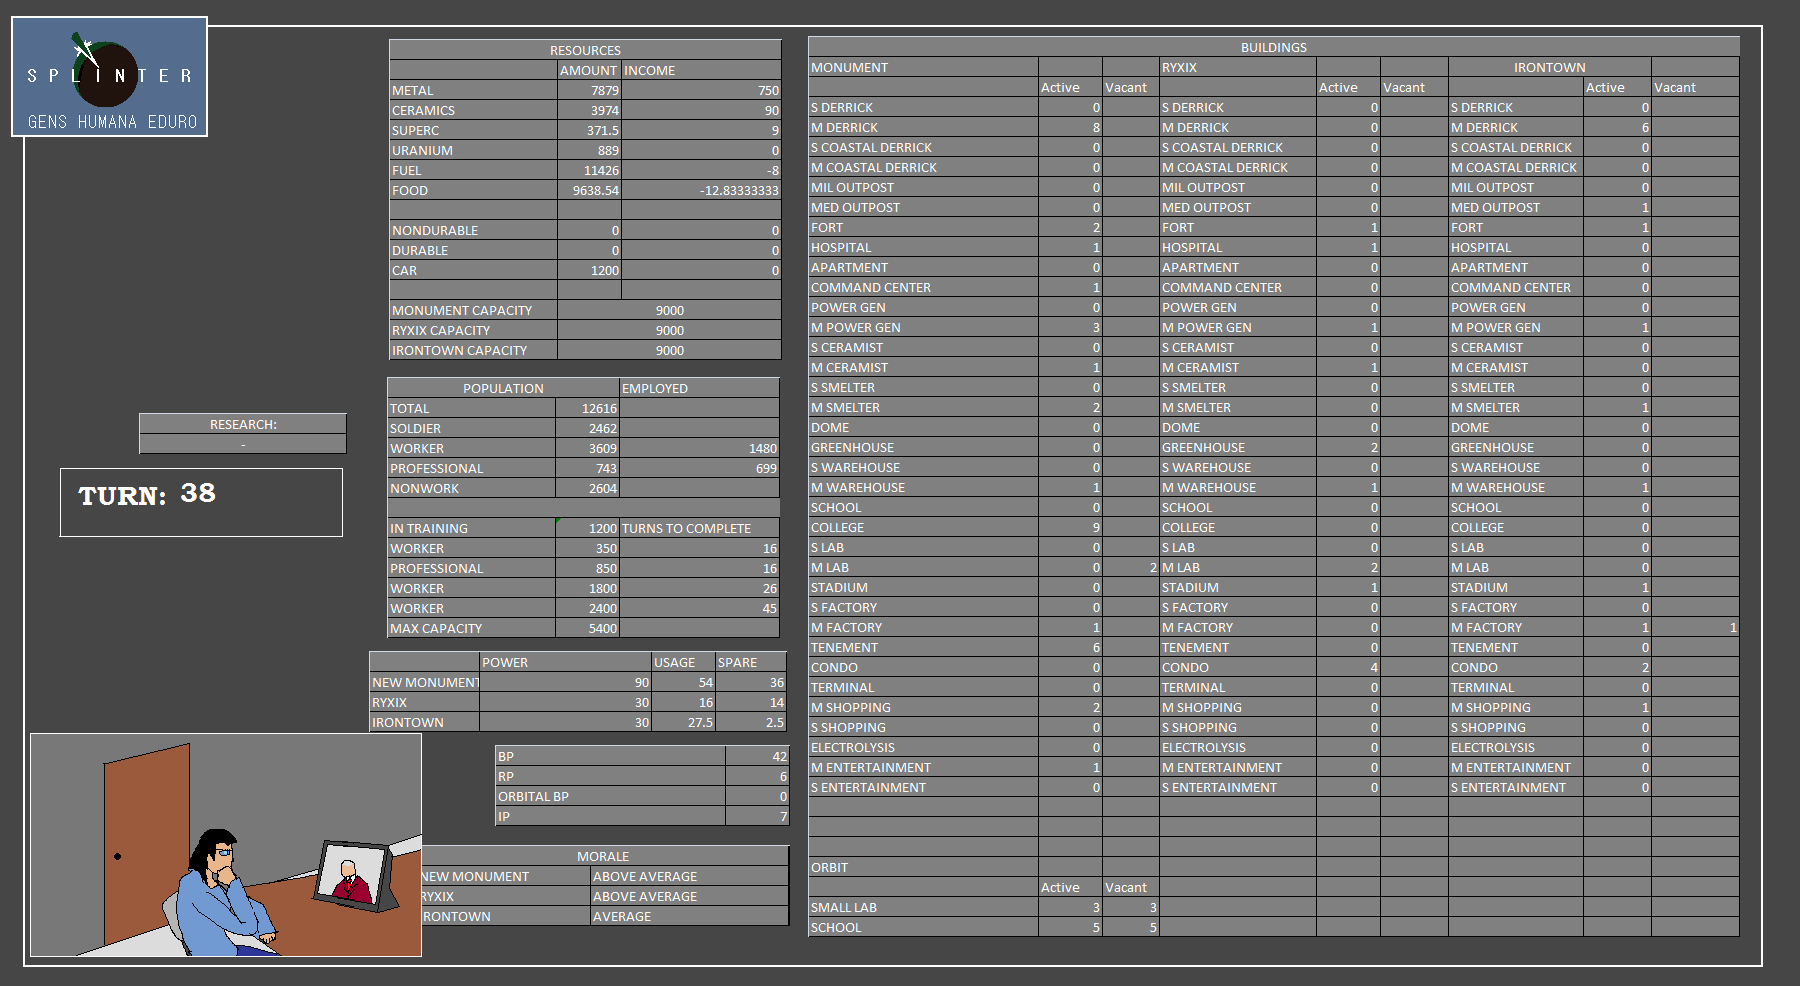Select the METAL amount cell

tap(589, 90)
